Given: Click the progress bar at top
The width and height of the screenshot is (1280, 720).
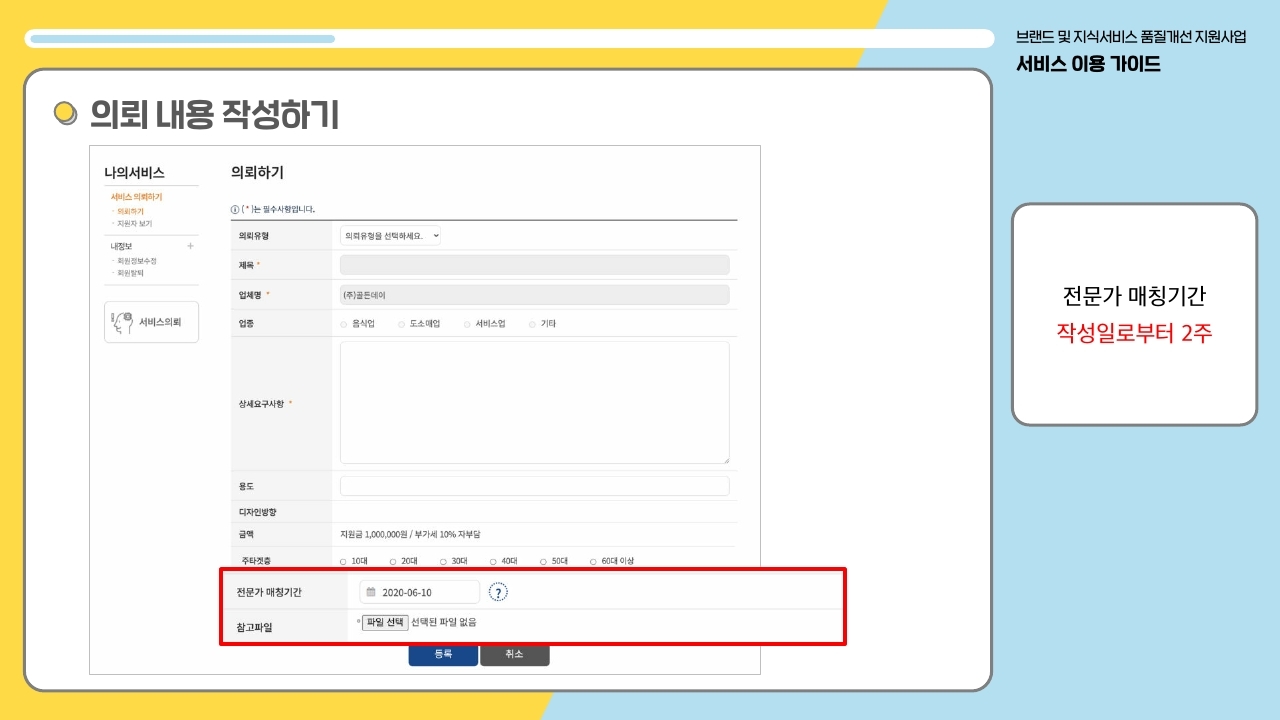Looking at the screenshot, I should pos(509,39).
